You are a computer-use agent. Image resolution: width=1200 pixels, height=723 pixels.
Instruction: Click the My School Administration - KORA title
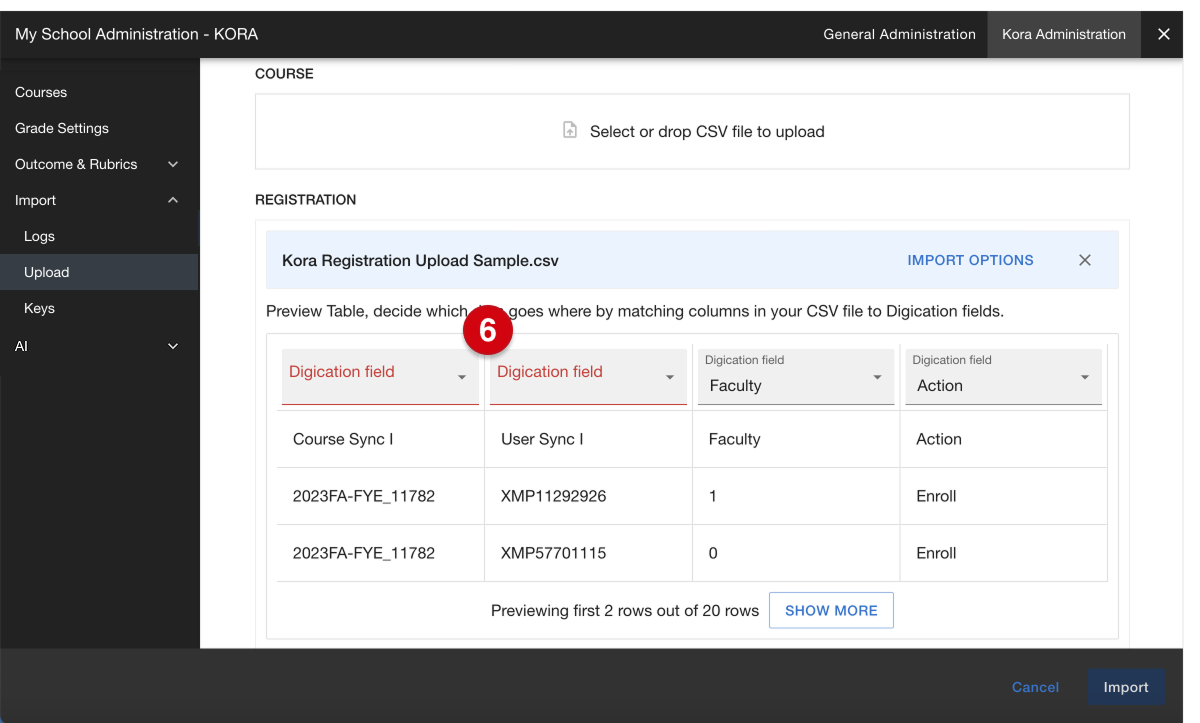coord(136,34)
